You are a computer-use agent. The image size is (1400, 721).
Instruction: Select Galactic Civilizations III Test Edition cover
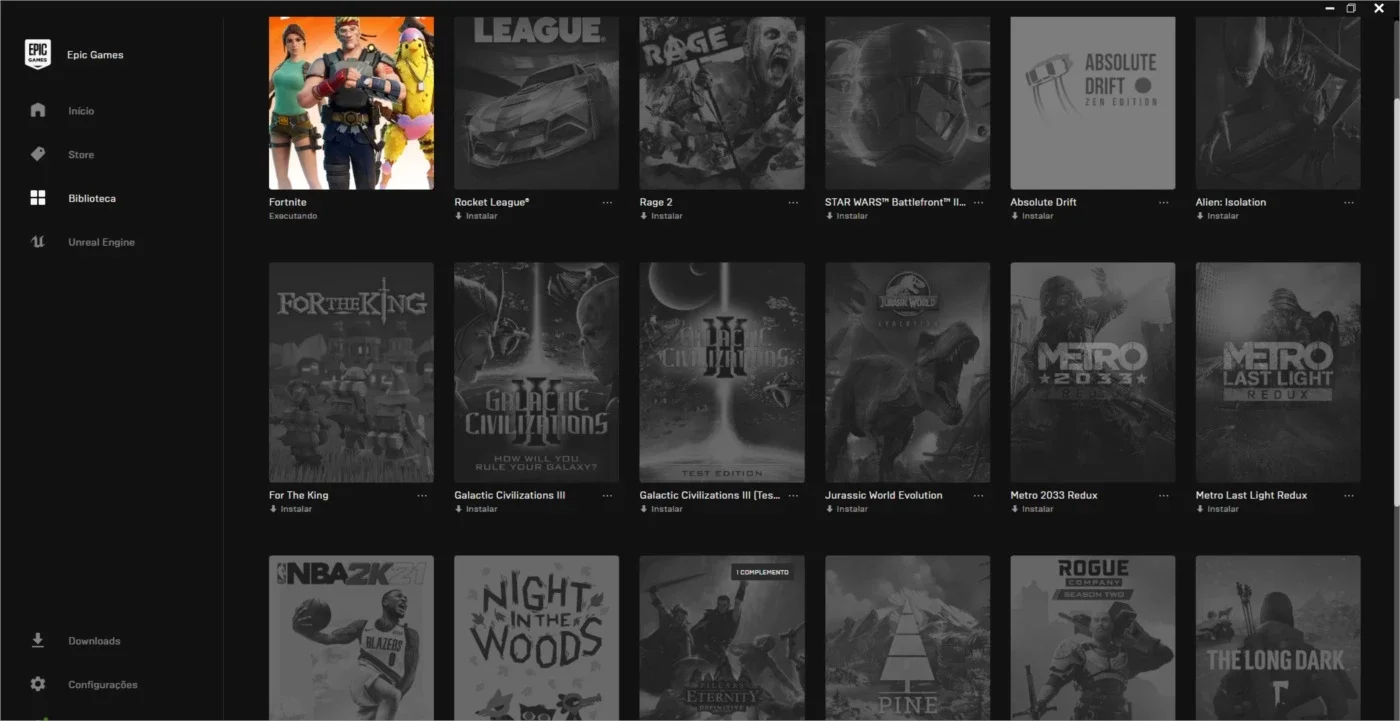click(722, 372)
